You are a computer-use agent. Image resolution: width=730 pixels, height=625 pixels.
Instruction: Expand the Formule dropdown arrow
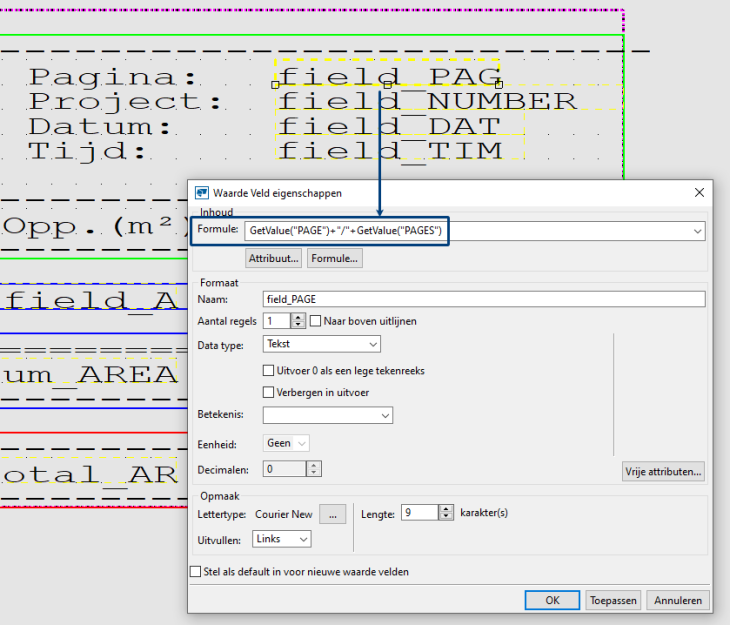697,231
